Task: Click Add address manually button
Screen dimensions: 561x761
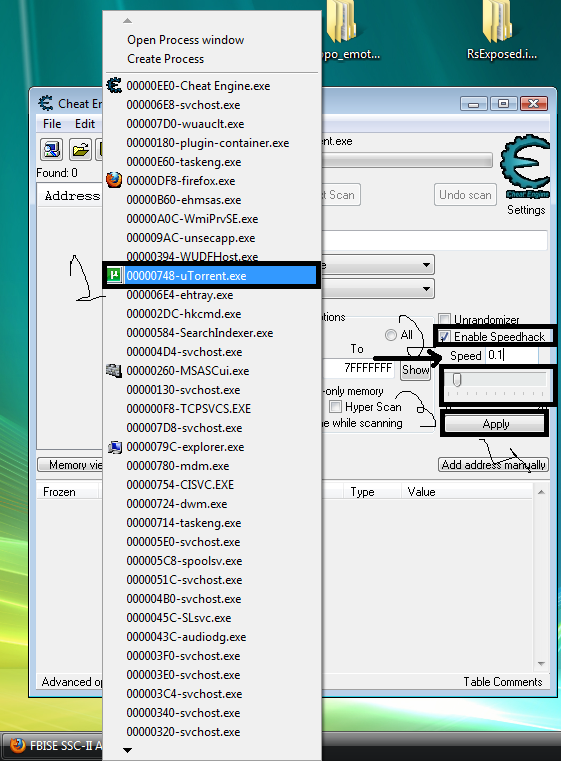Action: [x=493, y=464]
